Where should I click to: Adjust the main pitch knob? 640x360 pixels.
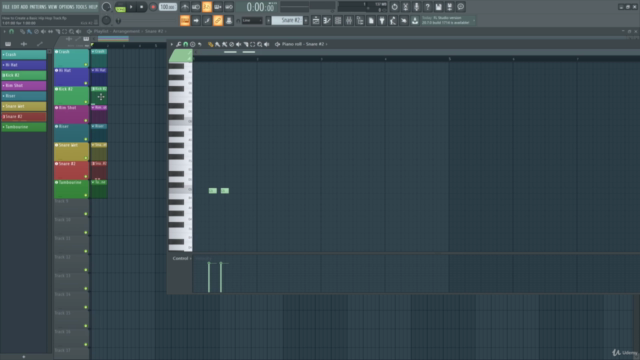pos(106,20)
